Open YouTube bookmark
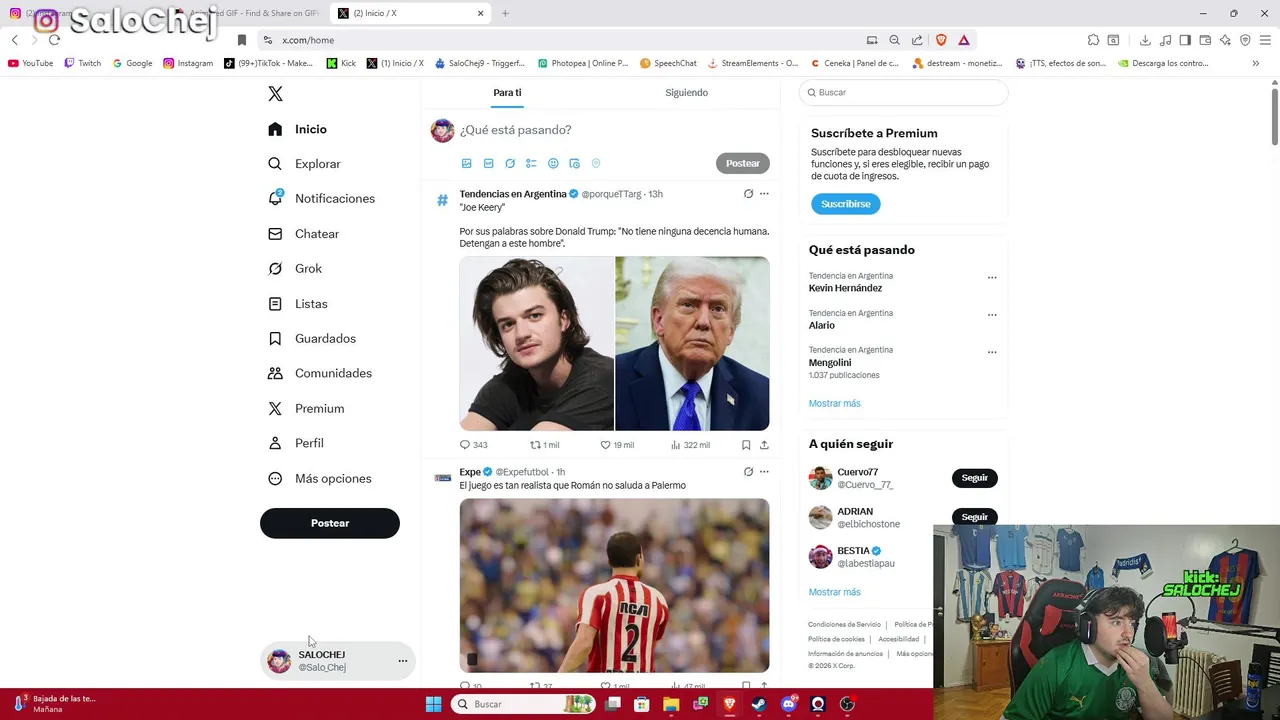Screen dimensions: 1280x720 (x=31, y=63)
